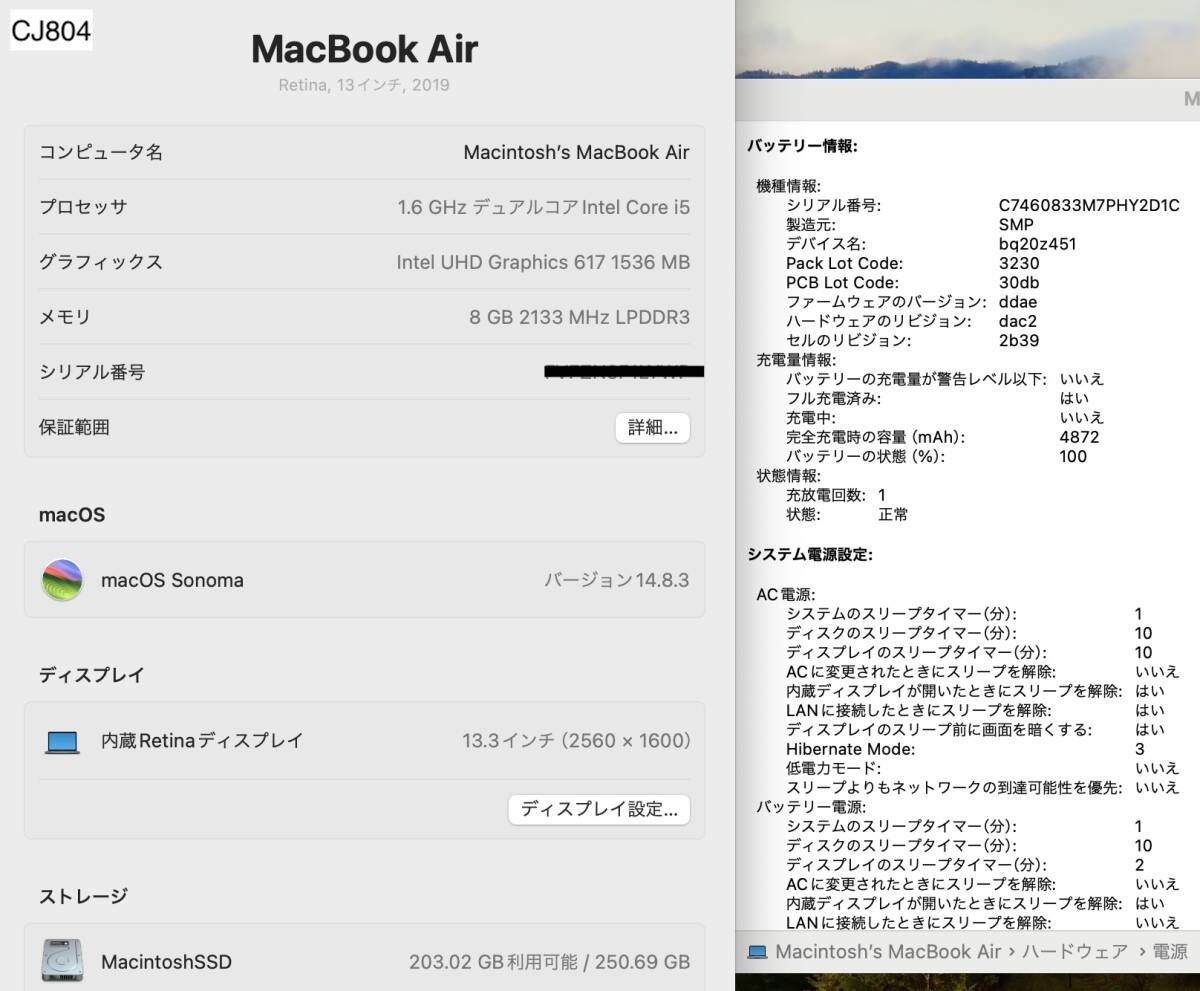Click the バッテリー情報 heading

(x=802, y=146)
